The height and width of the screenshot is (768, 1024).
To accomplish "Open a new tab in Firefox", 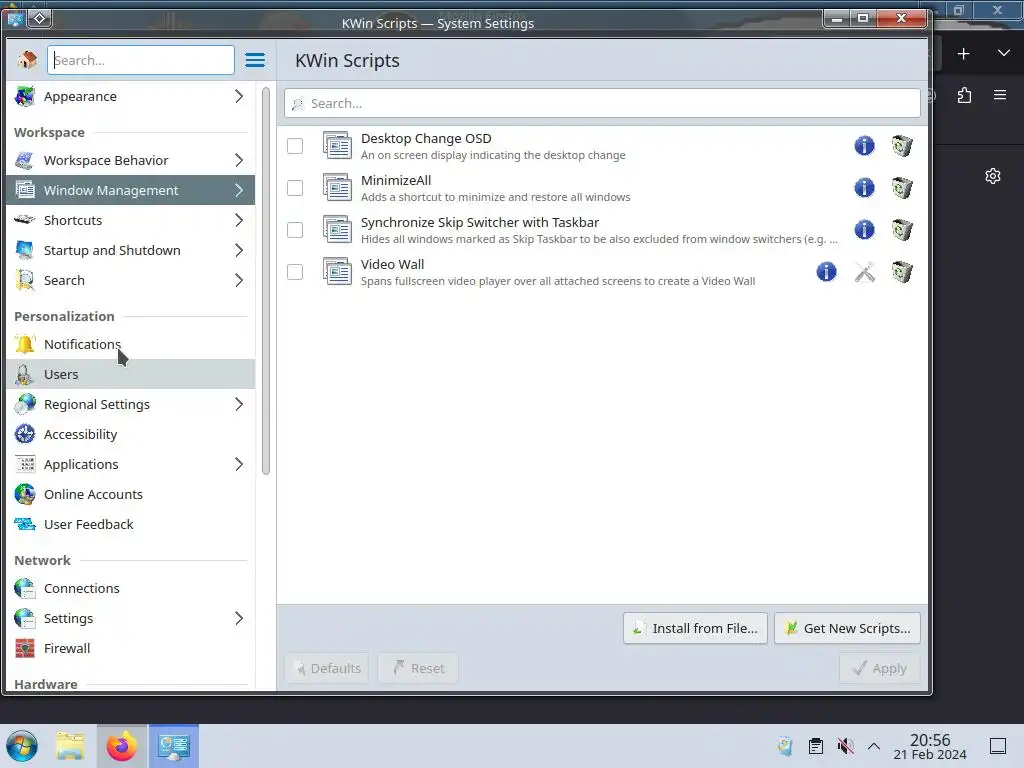I will [x=963, y=54].
